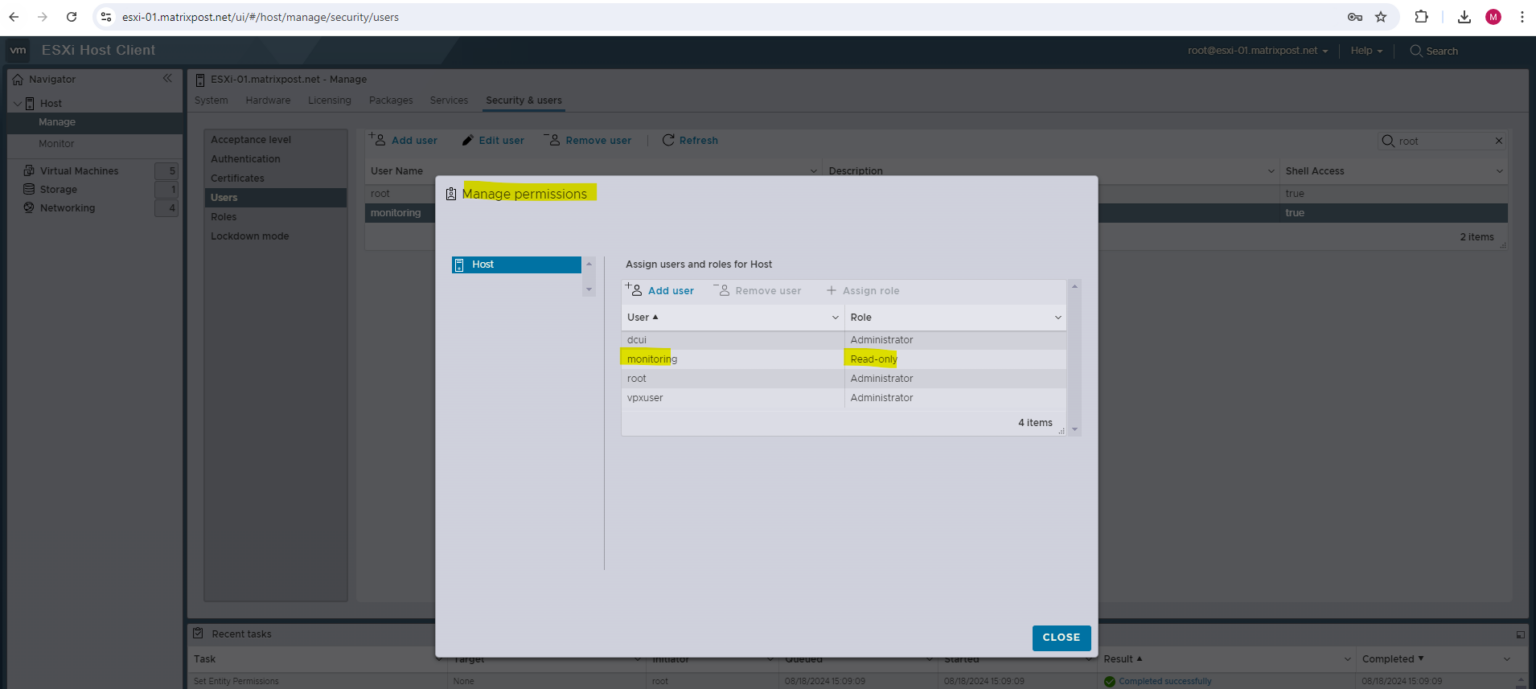Open the Role column dropdown in the dialog

pyautogui.click(x=1057, y=317)
